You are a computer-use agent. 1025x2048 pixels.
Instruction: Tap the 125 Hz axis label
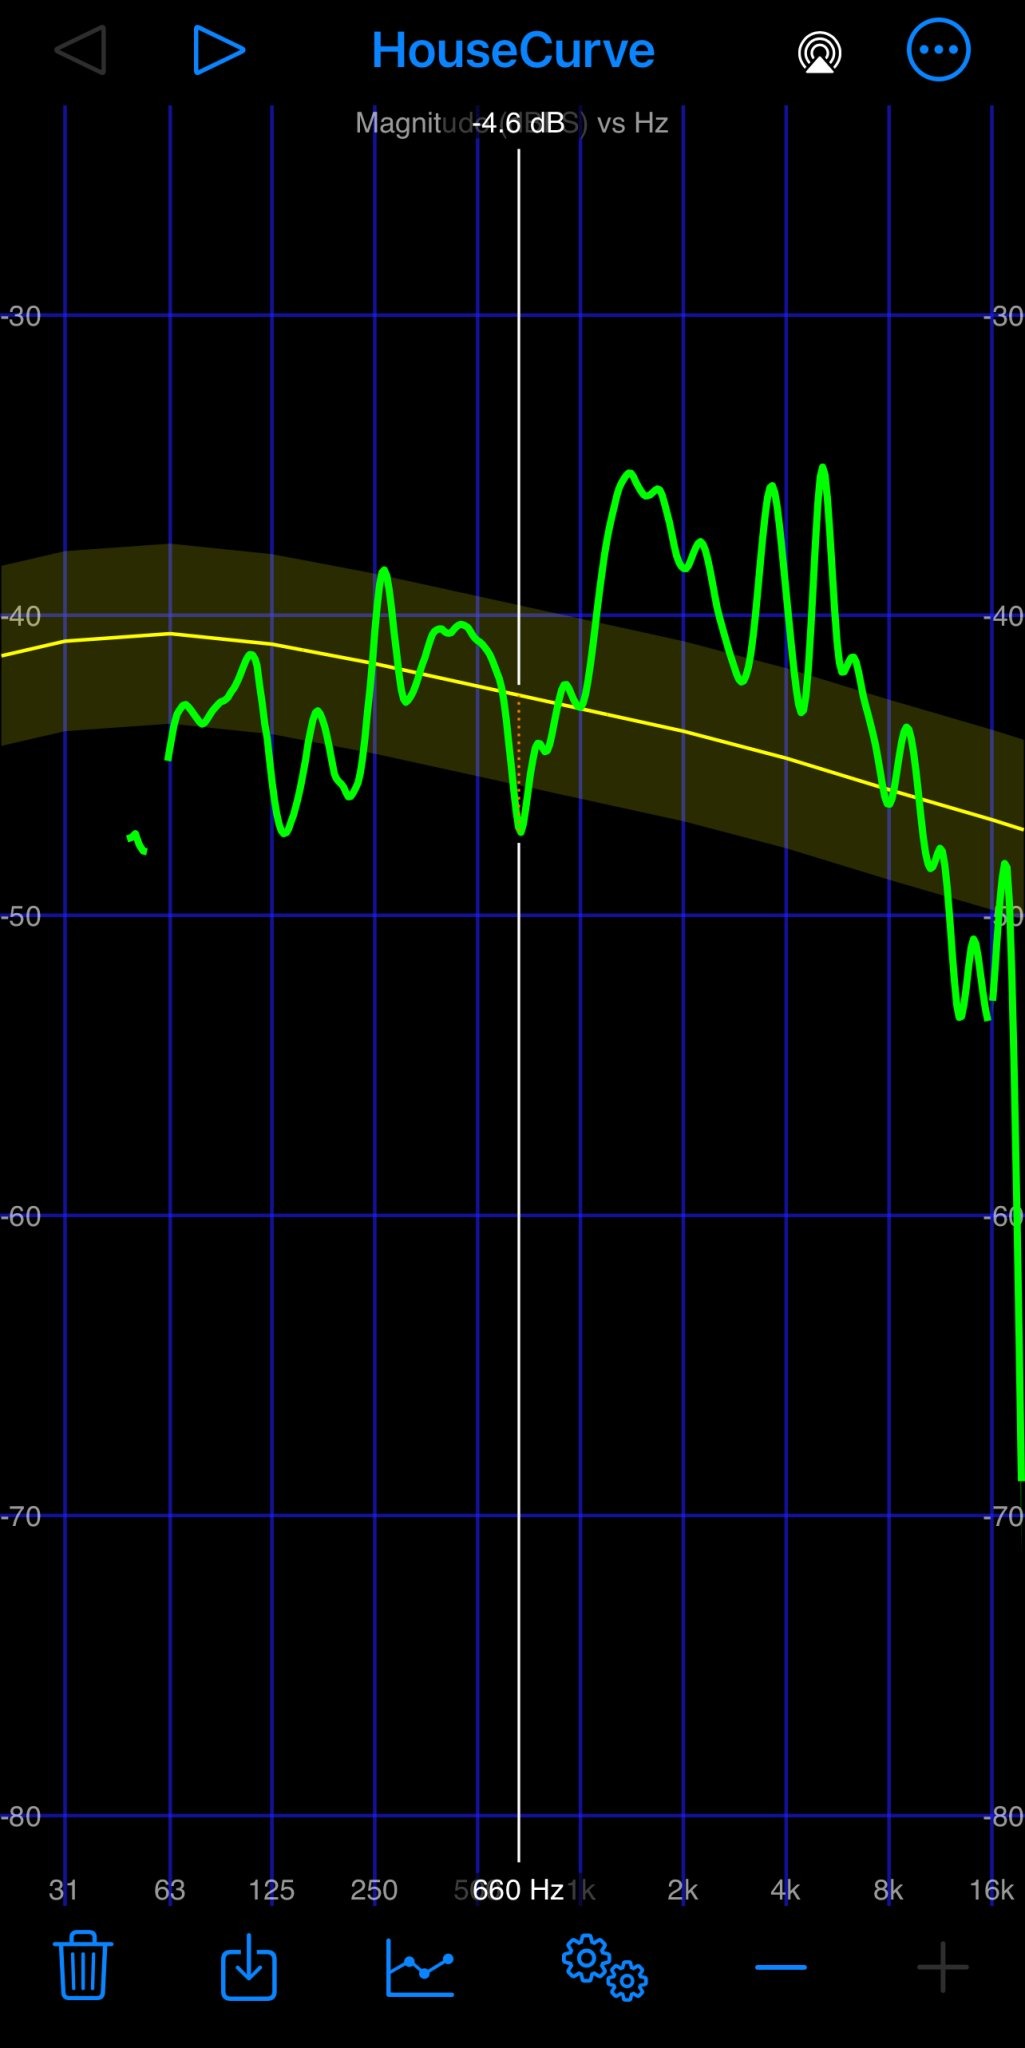tap(271, 1890)
